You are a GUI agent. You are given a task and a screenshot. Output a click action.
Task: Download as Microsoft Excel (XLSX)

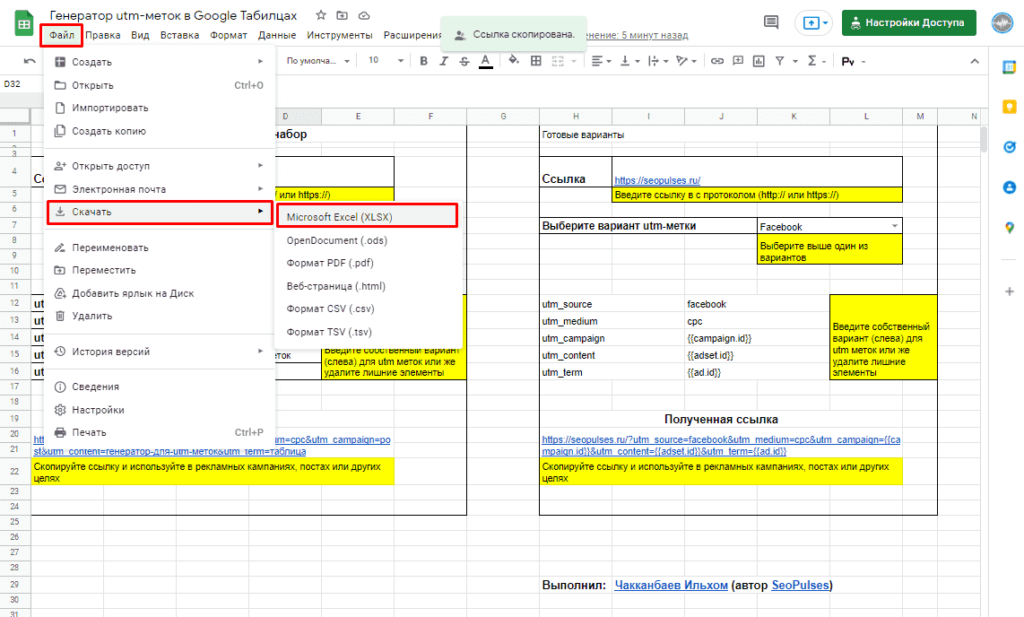(x=366, y=217)
